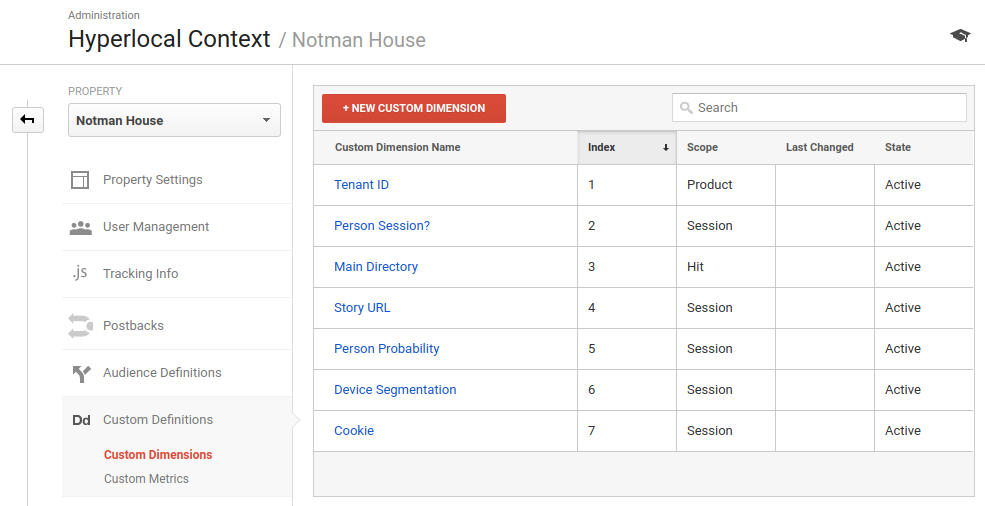Select Custom Metrics submenu item
Image resolution: width=985 pixels, height=506 pixels.
146,479
